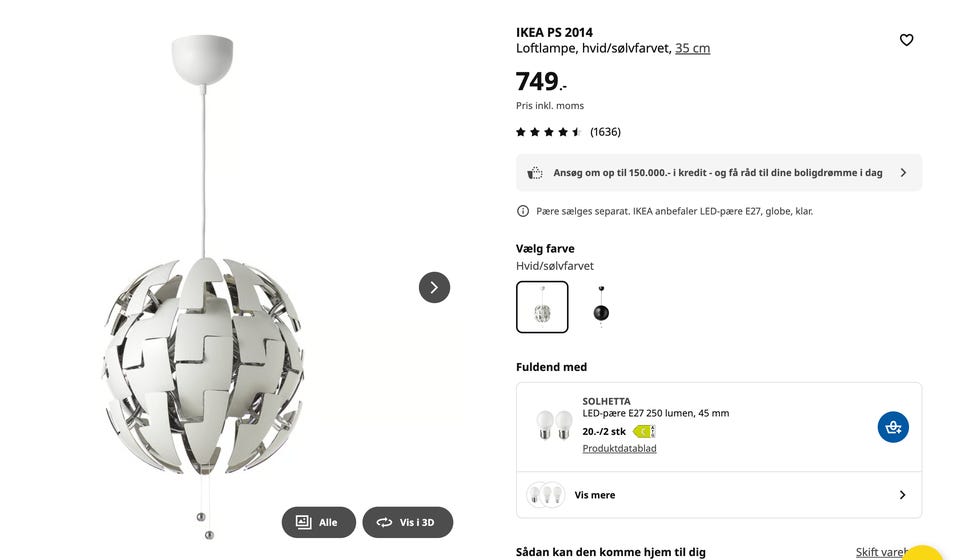Show next product image arrow
Screen dimensions: 960x560
[434, 287]
